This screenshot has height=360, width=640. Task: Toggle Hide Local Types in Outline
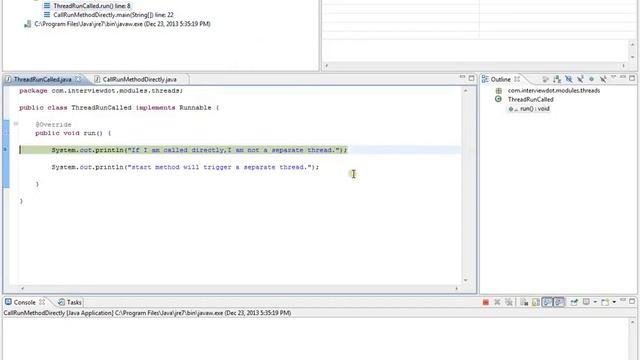pos(603,79)
